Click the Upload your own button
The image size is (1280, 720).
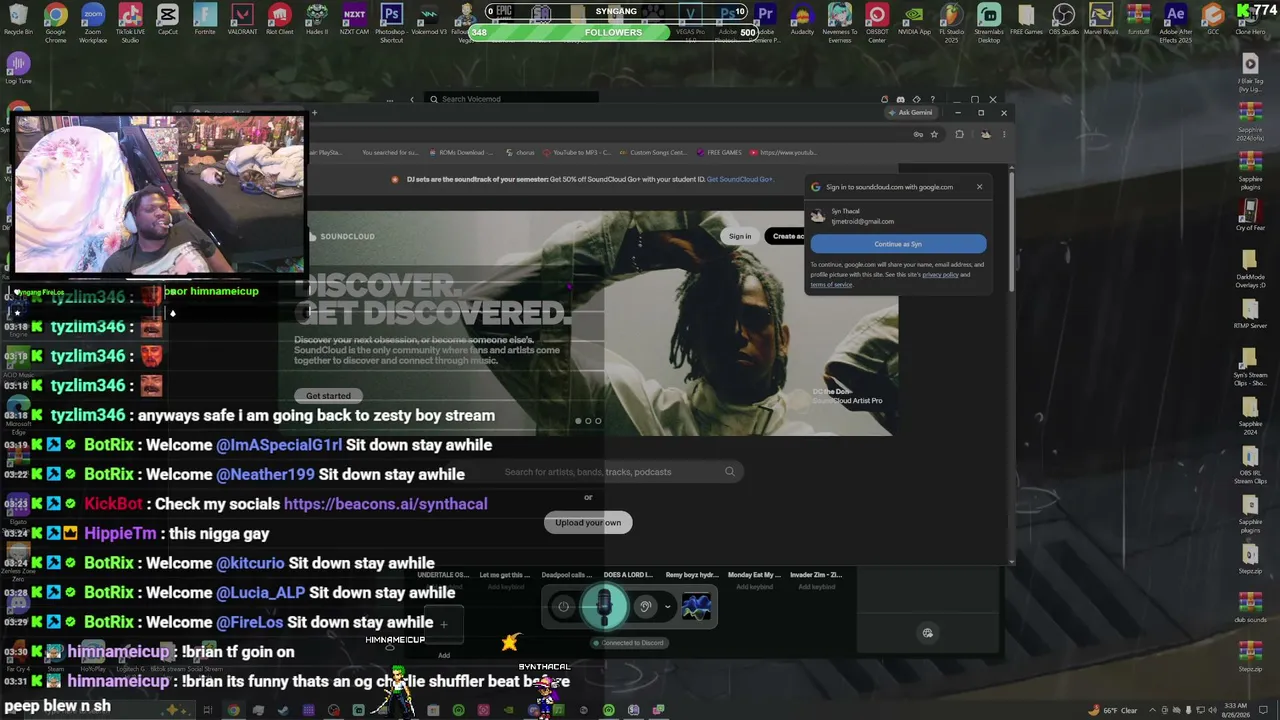click(x=588, y=523)
